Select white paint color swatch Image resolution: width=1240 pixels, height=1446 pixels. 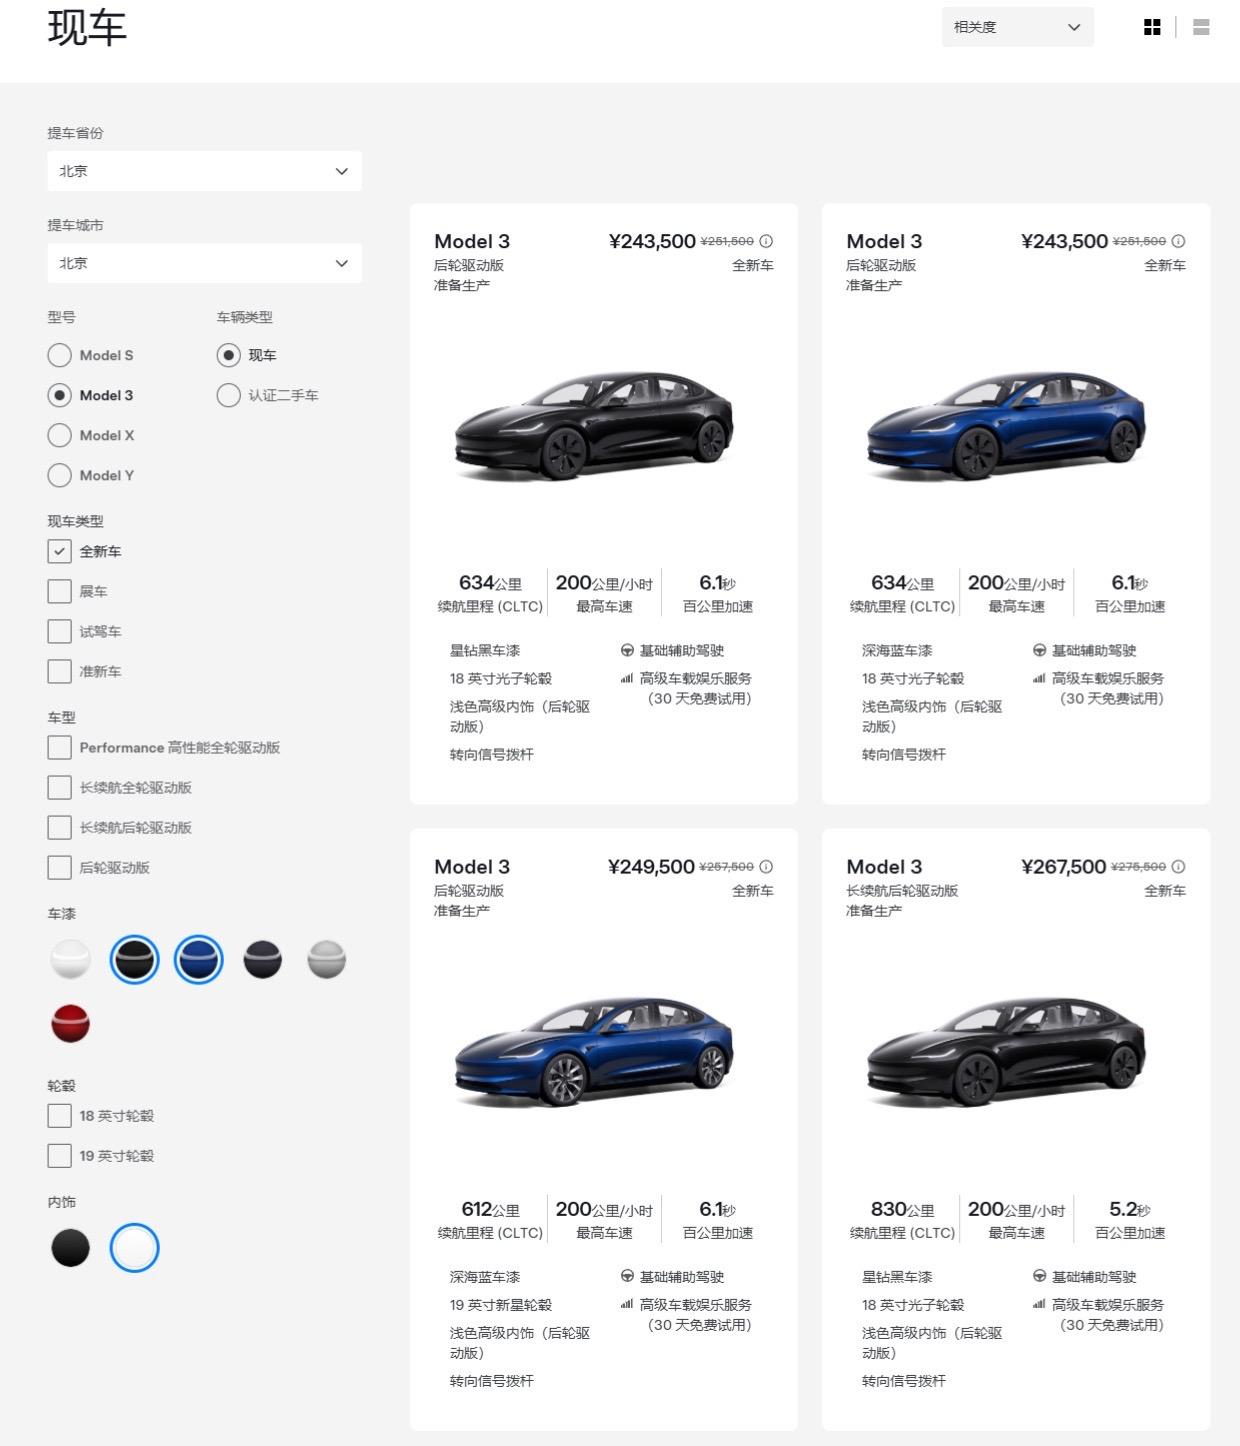click(70, 960)
